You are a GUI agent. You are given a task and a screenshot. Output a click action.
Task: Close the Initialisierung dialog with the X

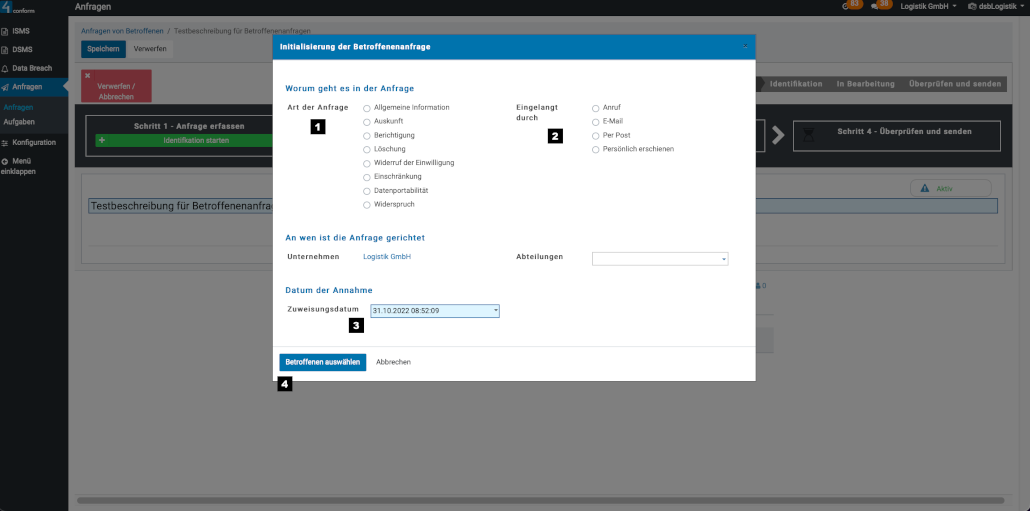[745, 46]
